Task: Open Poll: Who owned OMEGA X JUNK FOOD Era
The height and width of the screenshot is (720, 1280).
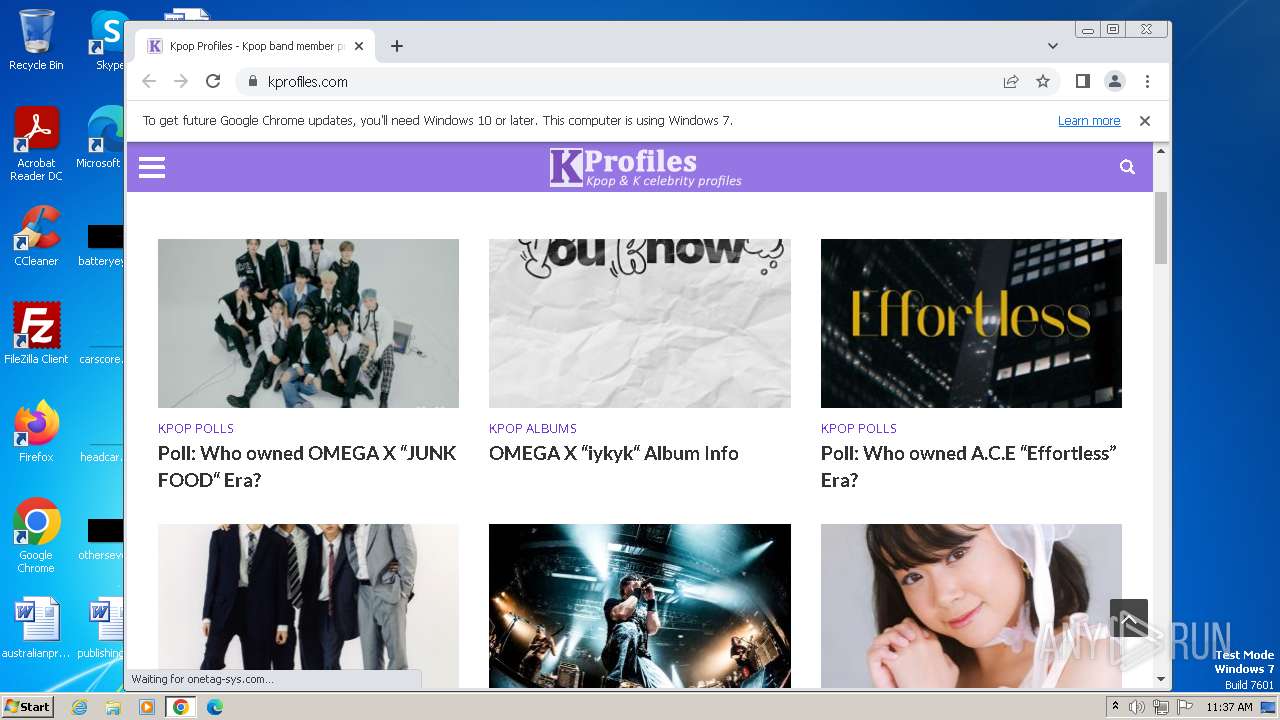Action: click(x=308, y=466)
